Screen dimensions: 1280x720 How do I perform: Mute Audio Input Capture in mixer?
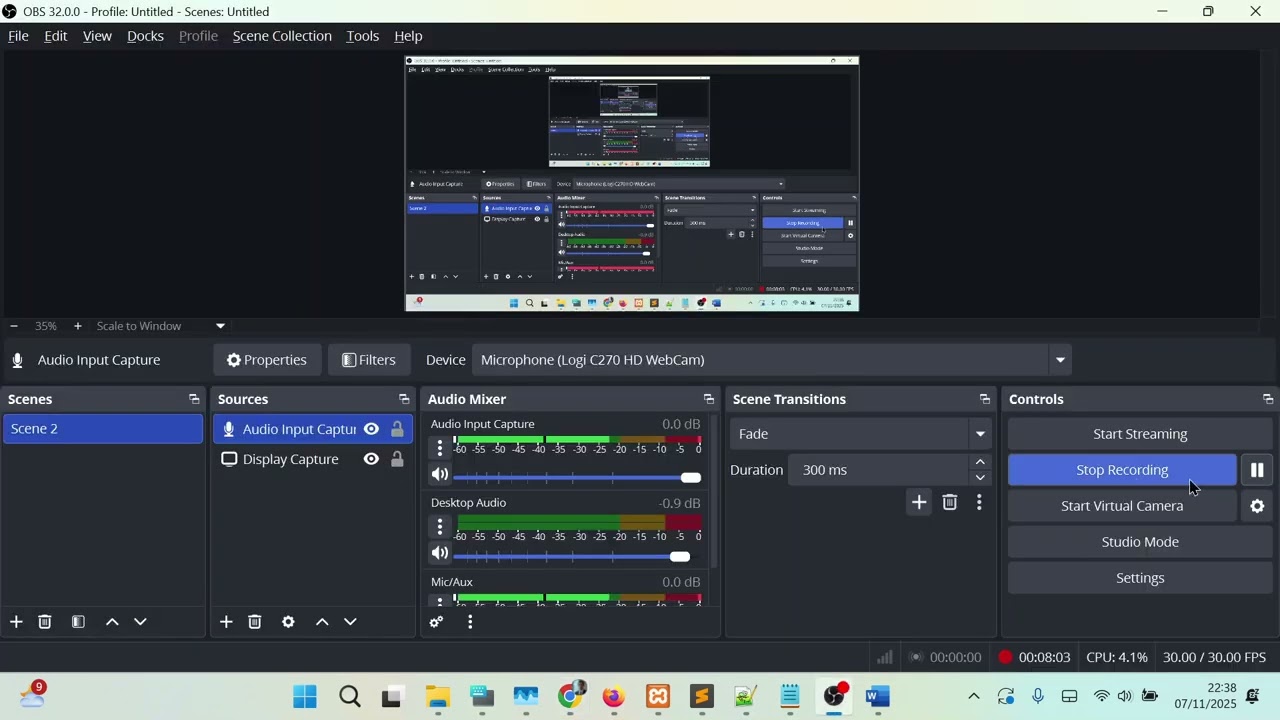(x=440, y=475)
